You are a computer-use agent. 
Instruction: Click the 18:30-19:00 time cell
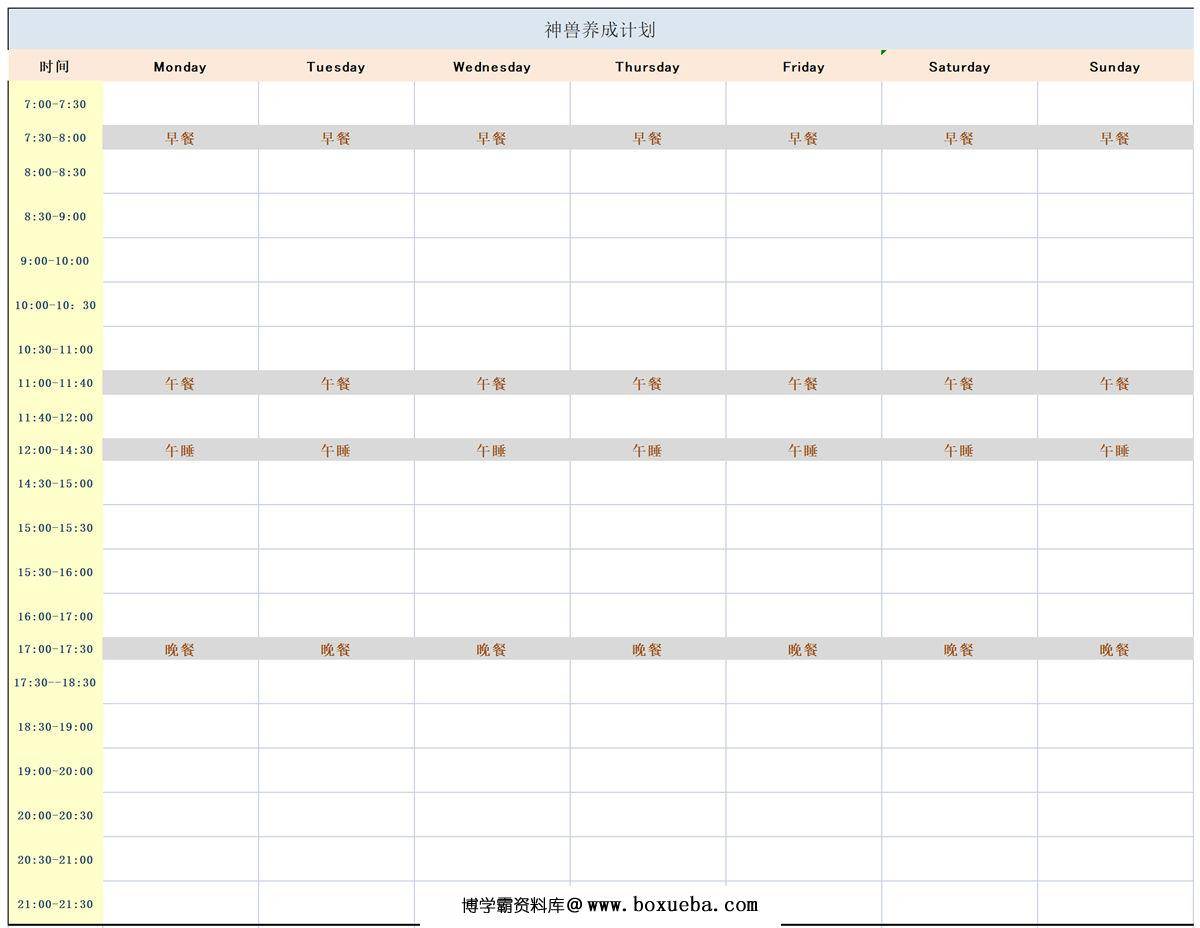coord(56,726)
